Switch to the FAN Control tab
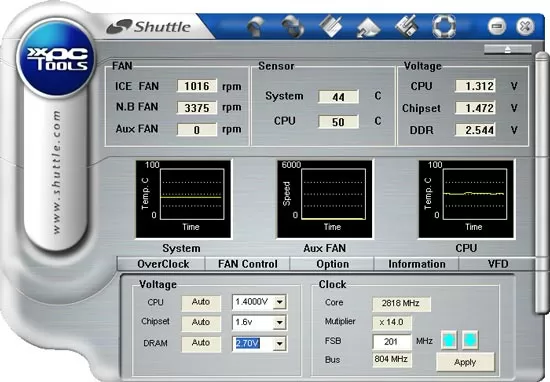550x382 pixels. click(x=248, y=264)
